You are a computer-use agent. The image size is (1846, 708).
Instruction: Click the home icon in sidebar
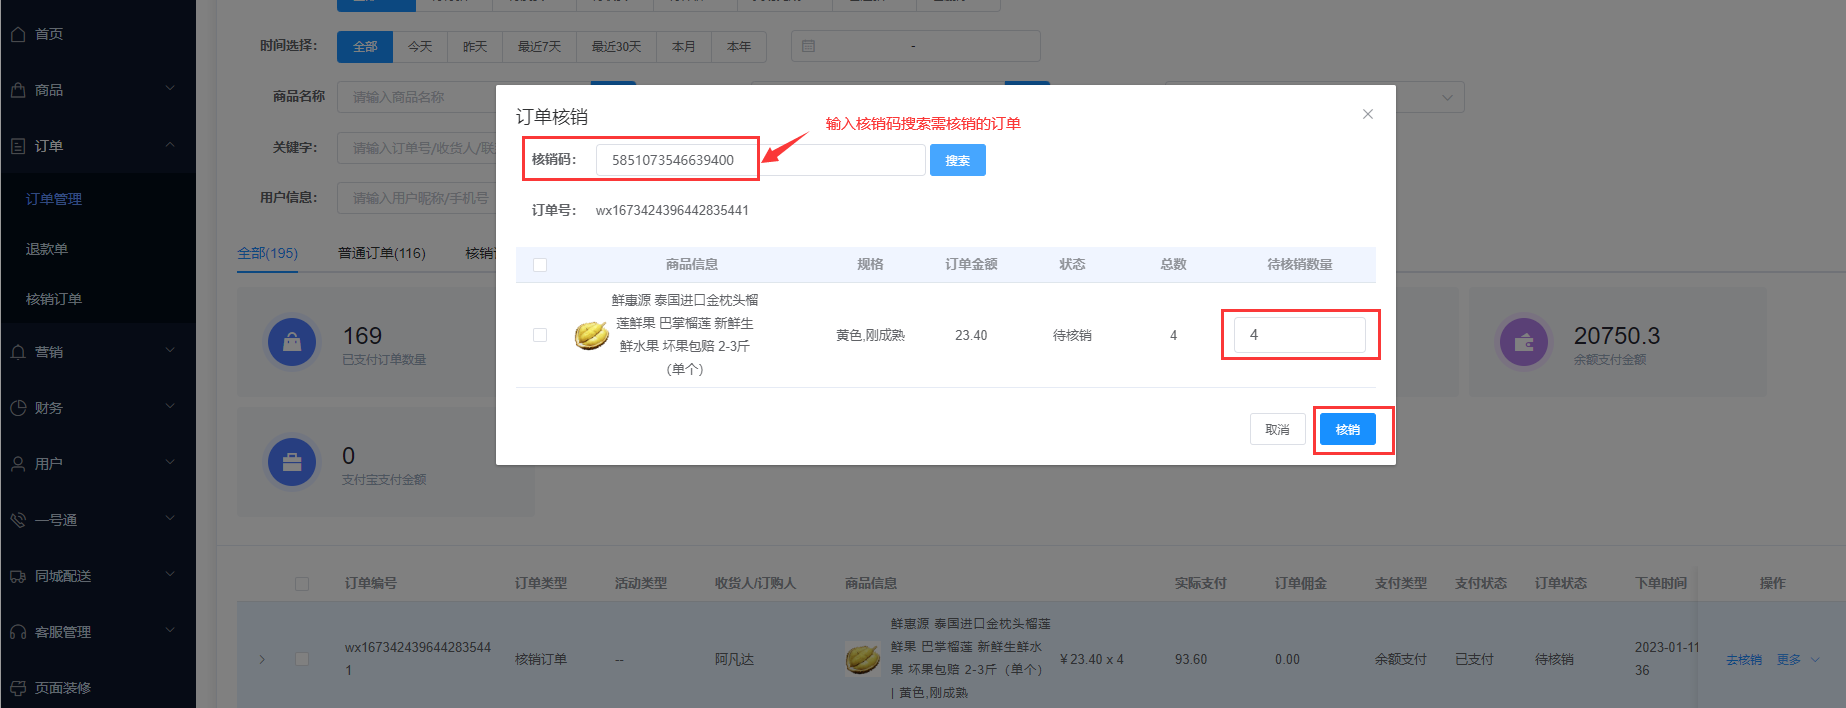[x=18, y=34]
